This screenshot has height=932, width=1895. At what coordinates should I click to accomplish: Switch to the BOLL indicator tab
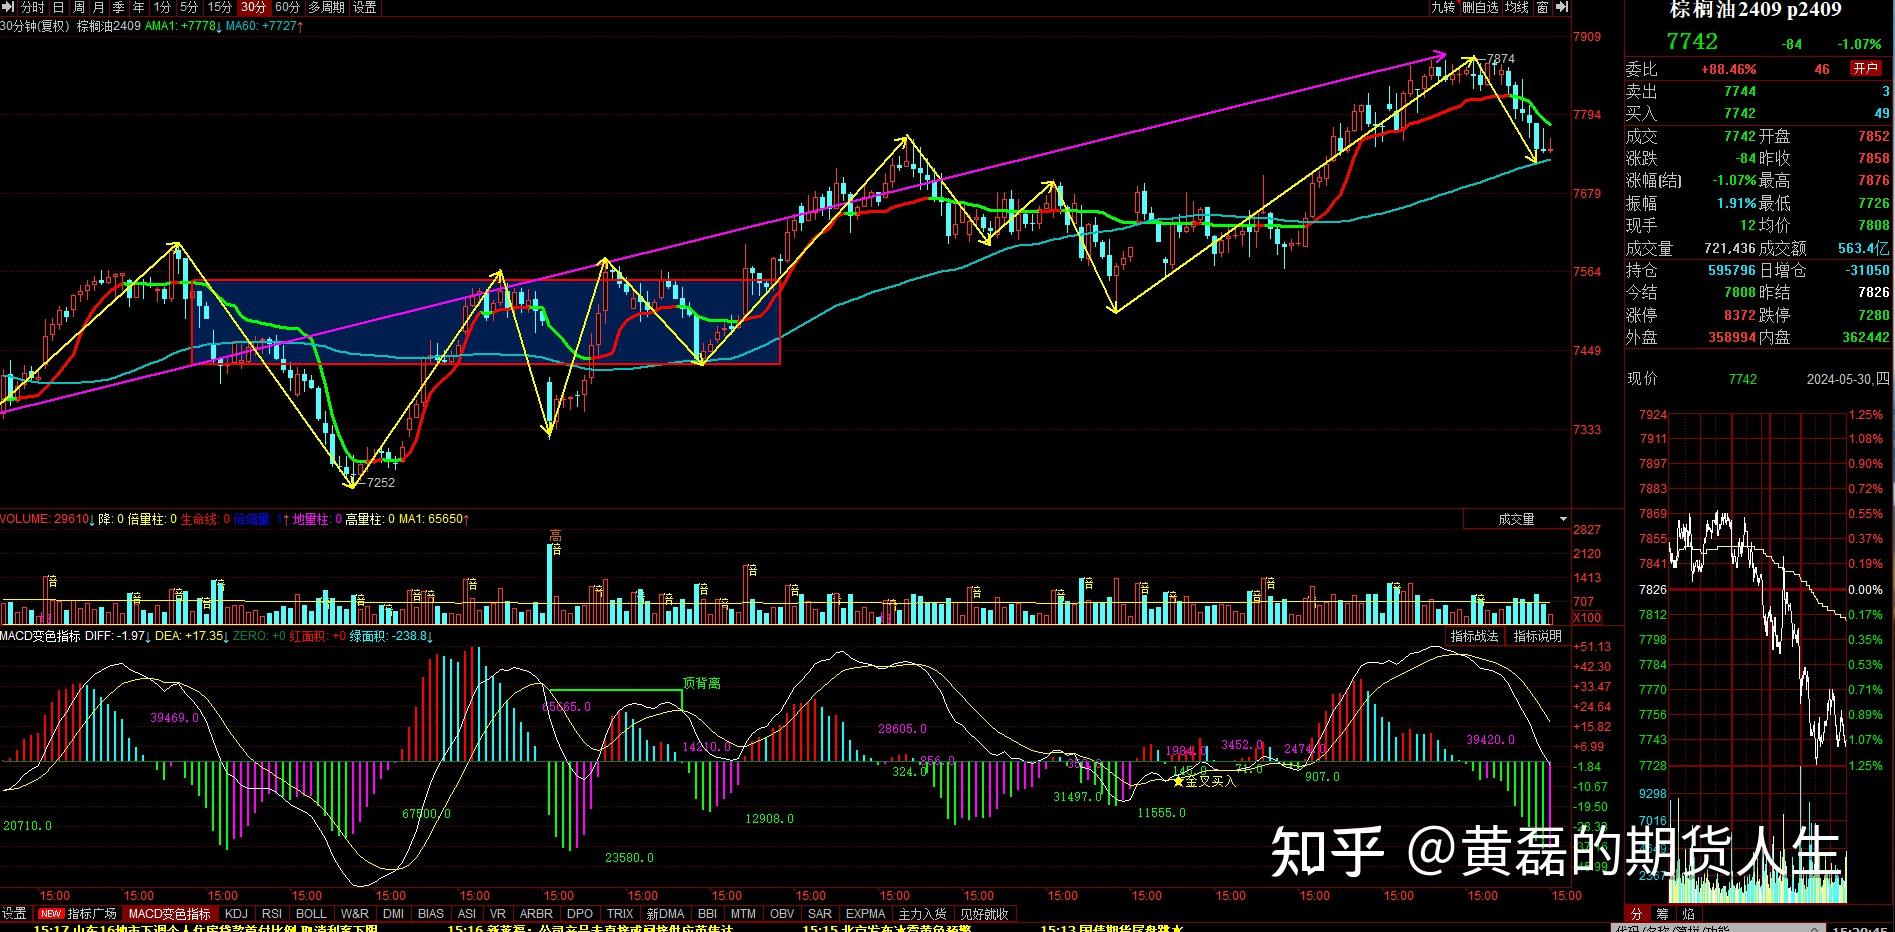(x=311, y=913)
